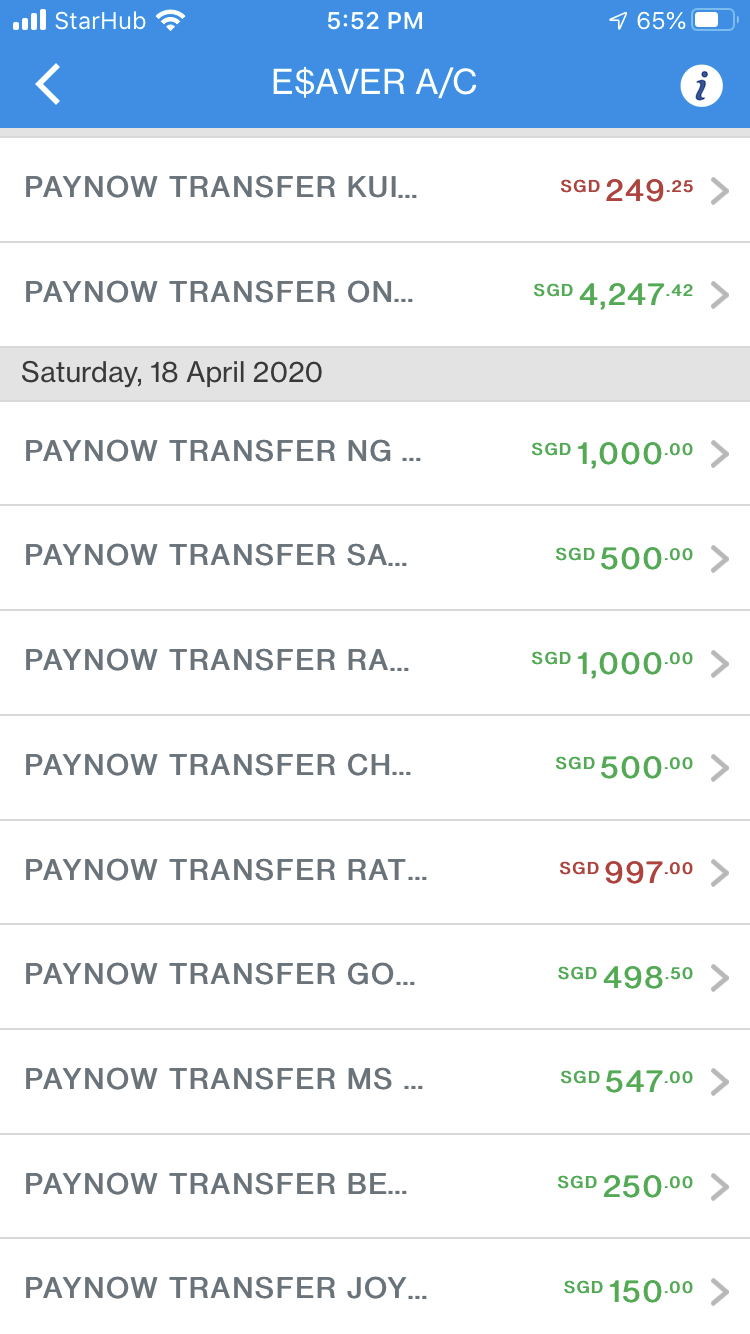Open chevron next to SGD 150.00 transfer
This screenshot has width=750, height=1334.
[x=719, y=1291]
